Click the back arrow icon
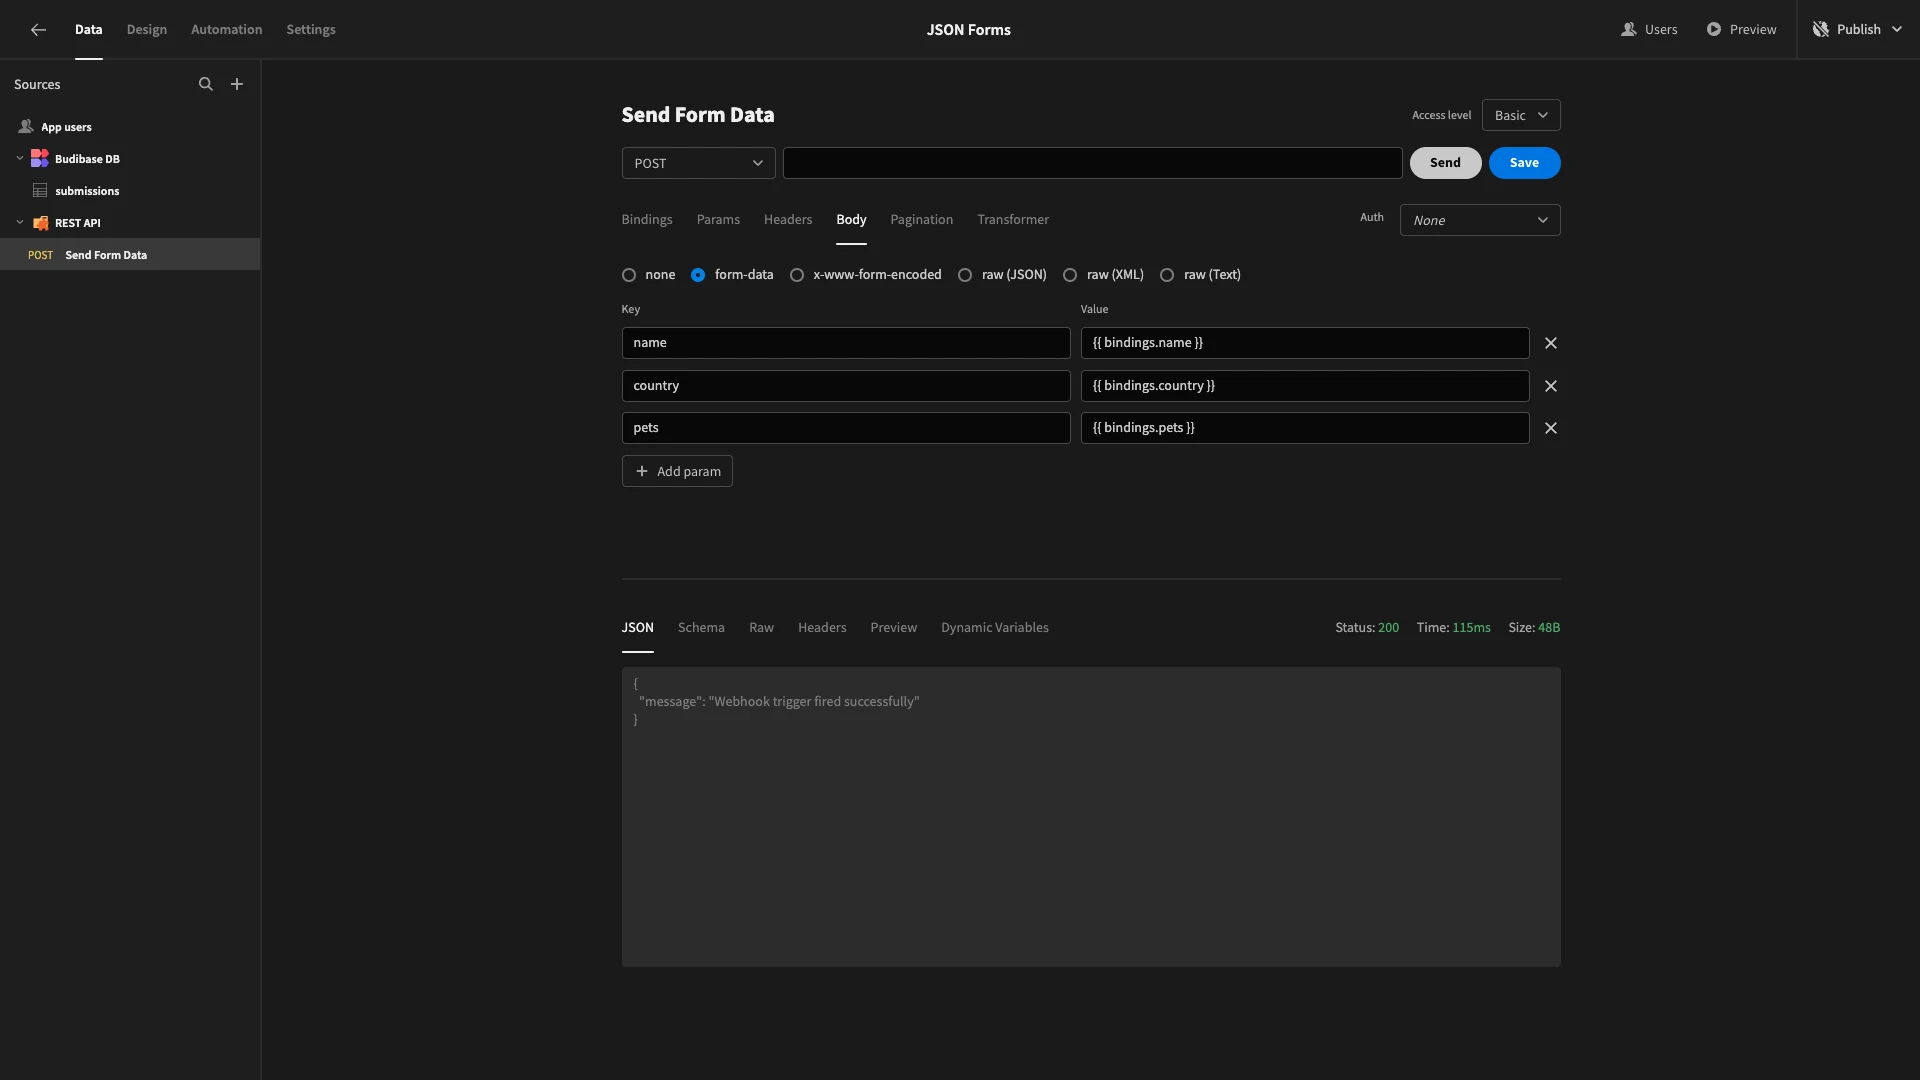 (x=38, y=30)
